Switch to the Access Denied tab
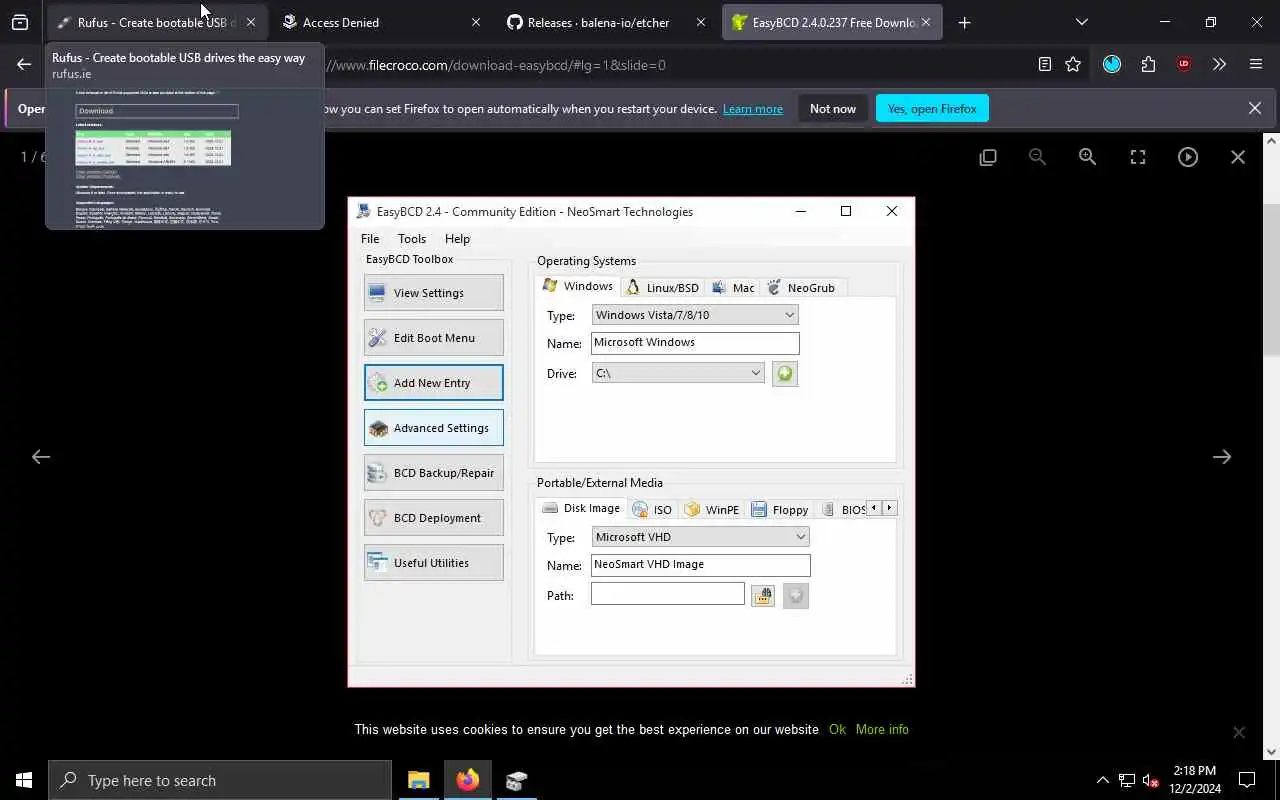This screenshot has width=1280, height=800. [x=379, y=22]
